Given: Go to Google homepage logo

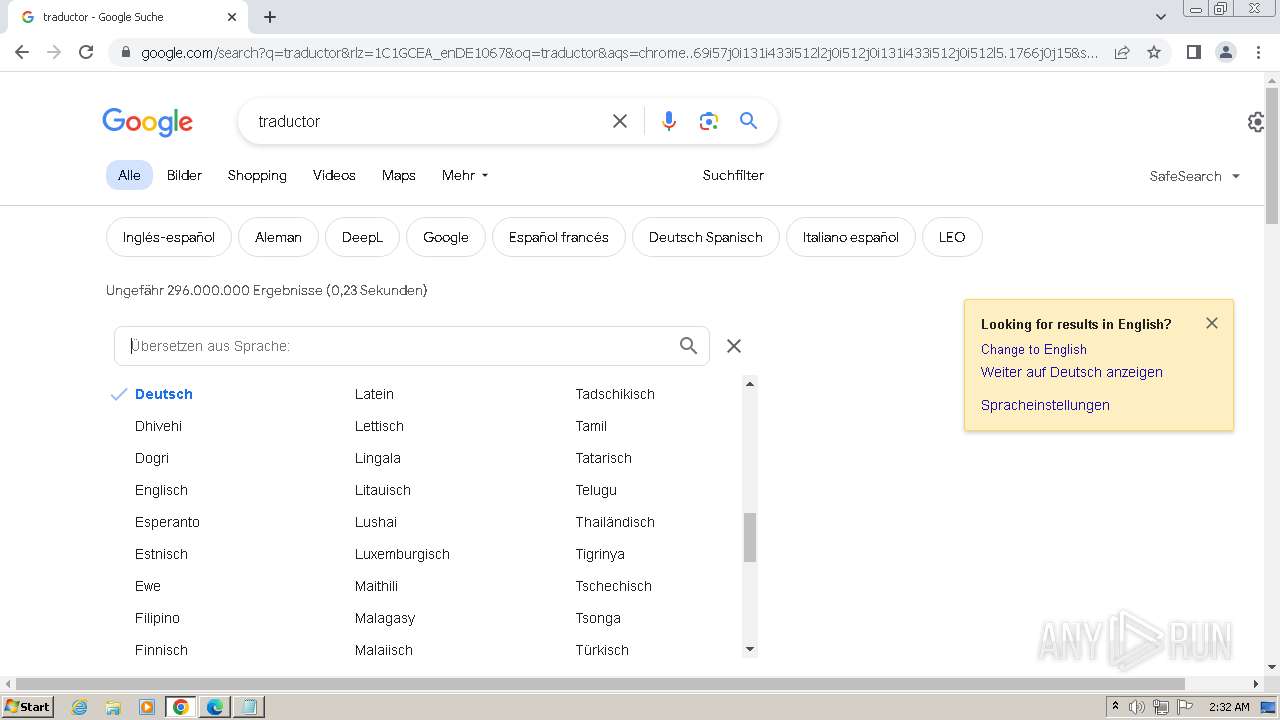Looking at the screenshot, I should click(147, 122).
